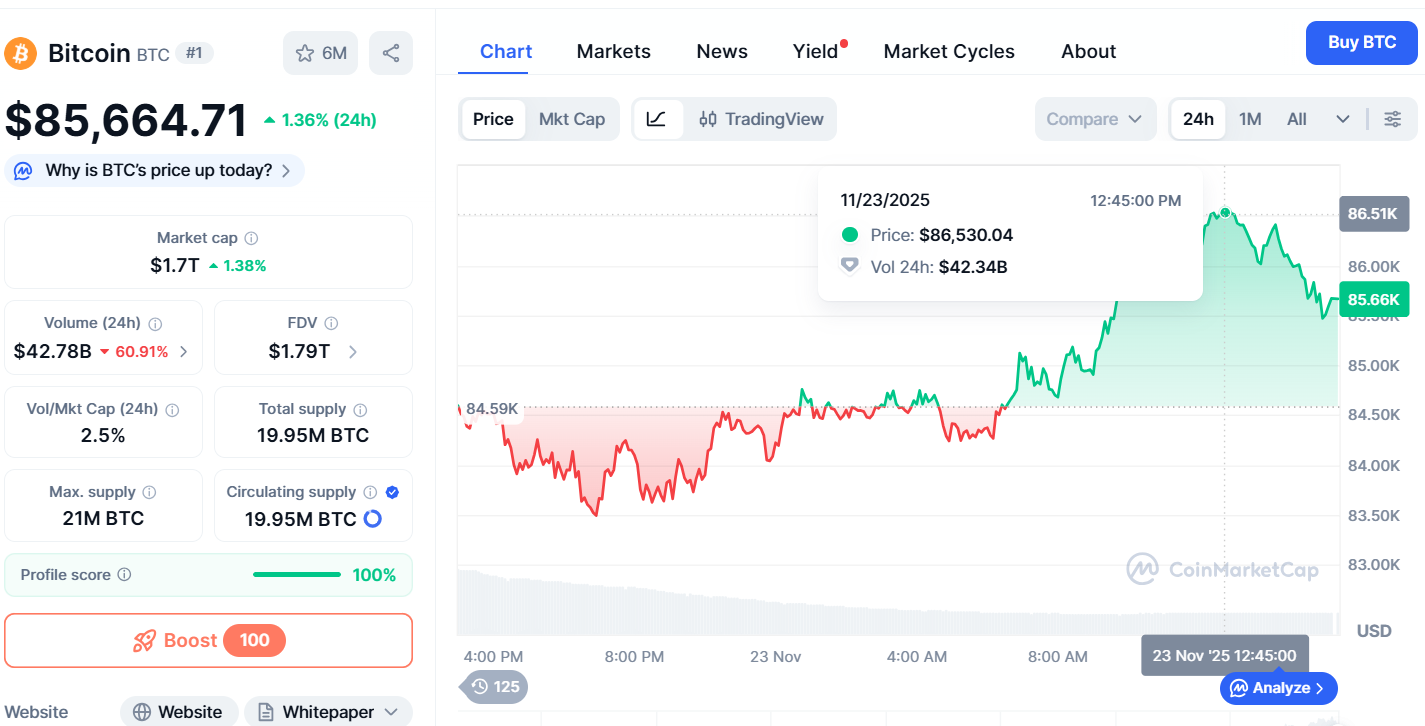The width and height of the screenshot is (1425, 726).
Task: Select All time range
Action: click(1297, 119)
